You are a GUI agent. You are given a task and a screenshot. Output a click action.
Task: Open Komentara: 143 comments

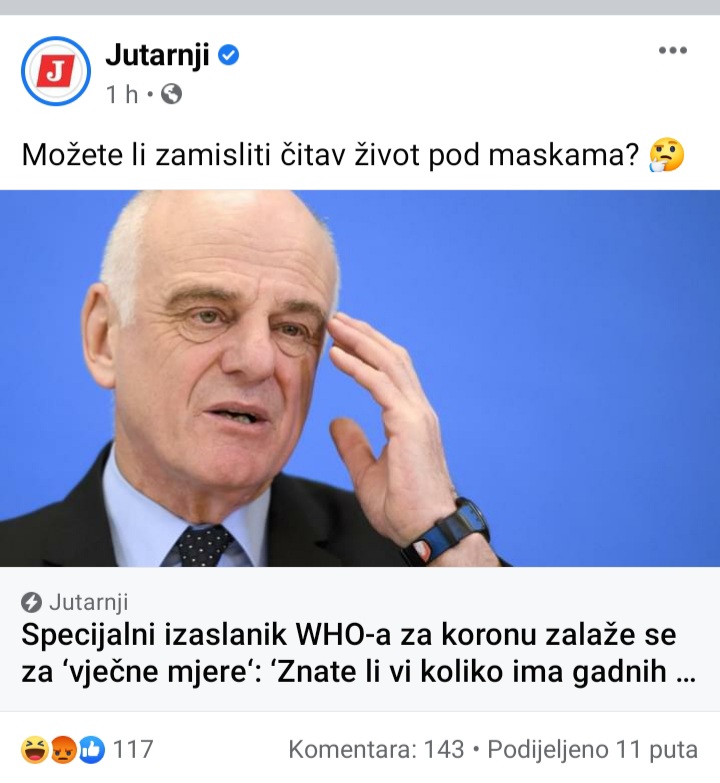(376, 750)
